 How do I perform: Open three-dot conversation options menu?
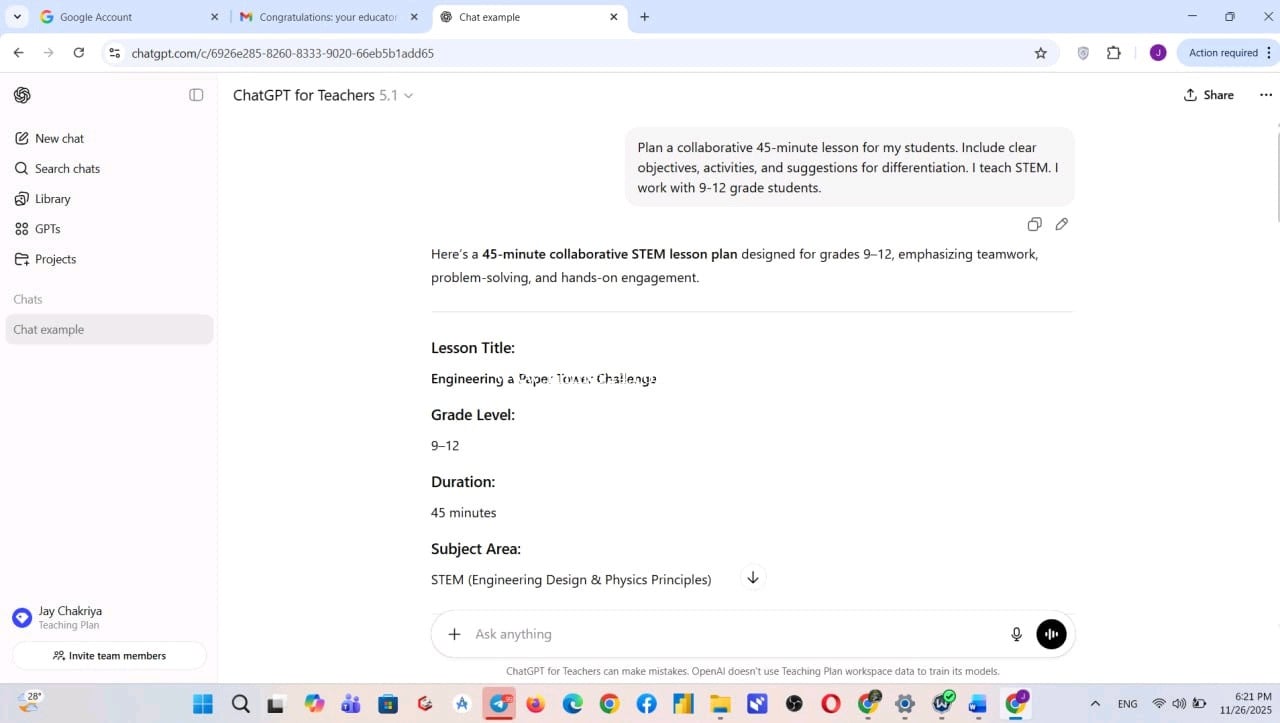coord(1266,95)
